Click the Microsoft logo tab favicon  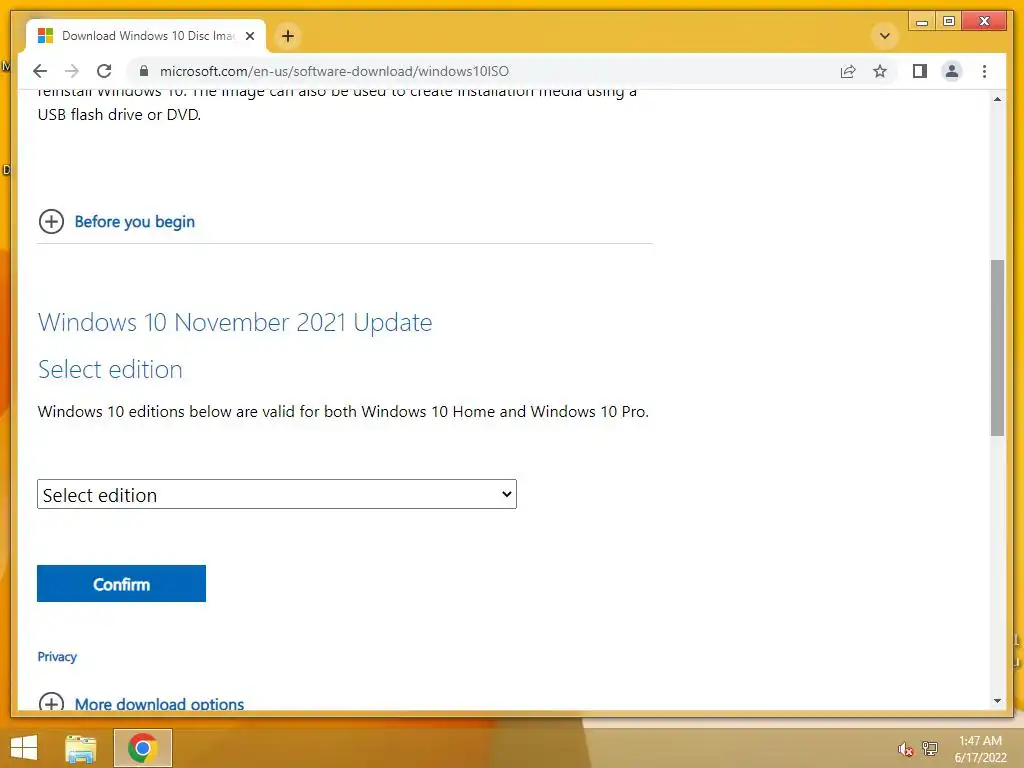tap(45, 36)
